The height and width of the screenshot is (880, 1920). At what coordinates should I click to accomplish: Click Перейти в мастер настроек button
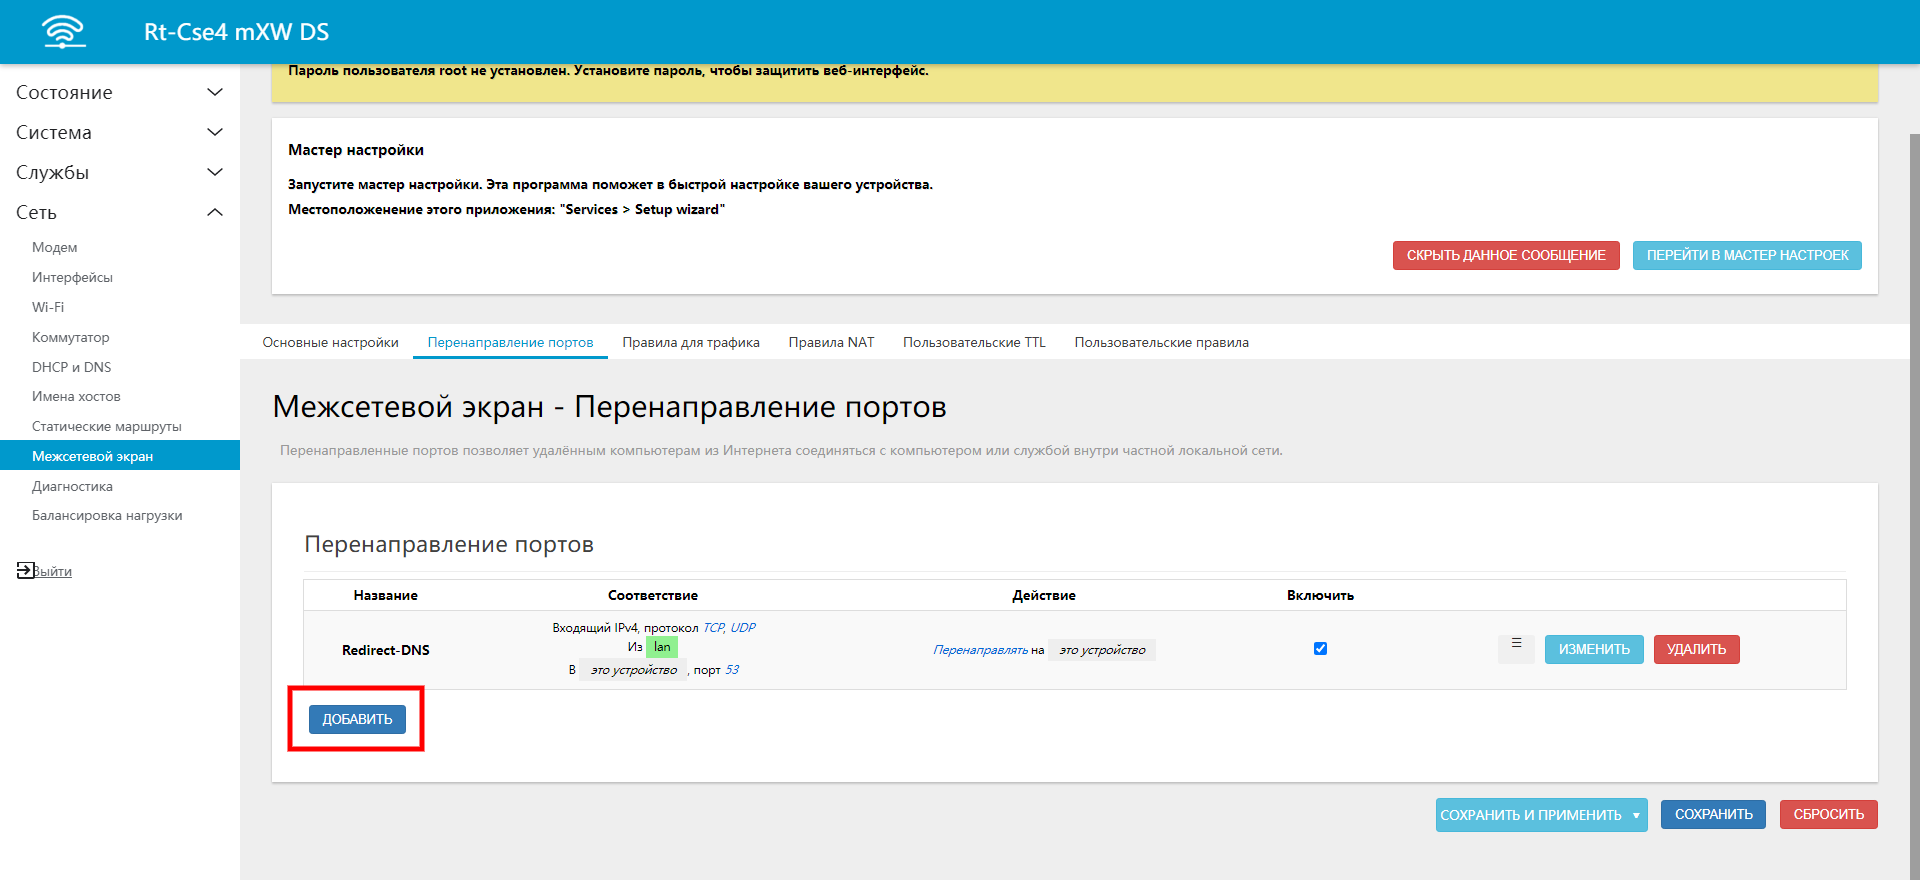pos(1747,255)
